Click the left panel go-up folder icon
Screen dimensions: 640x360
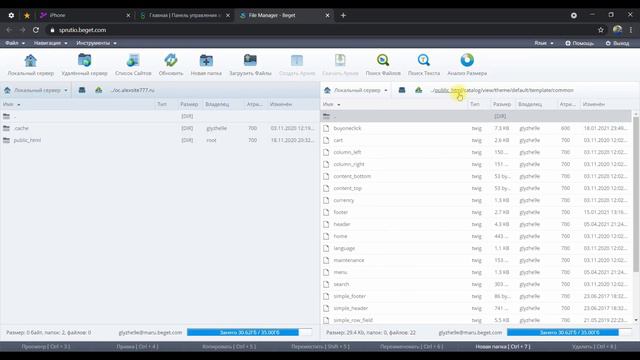99,90
